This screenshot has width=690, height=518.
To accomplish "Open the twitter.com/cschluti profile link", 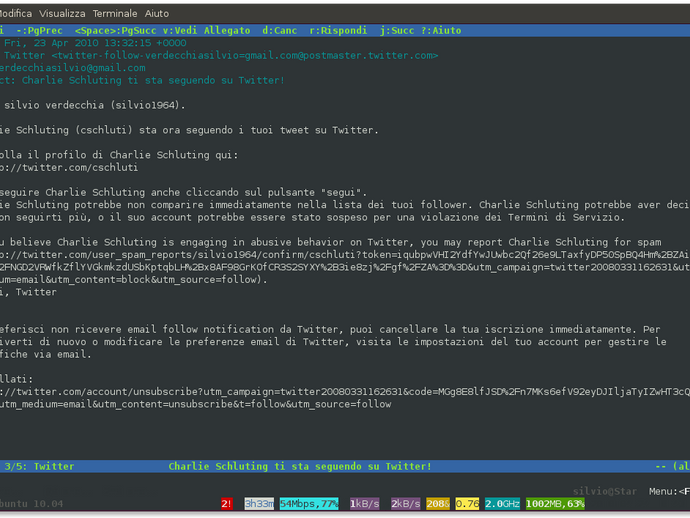I will (x=69, y=168).
